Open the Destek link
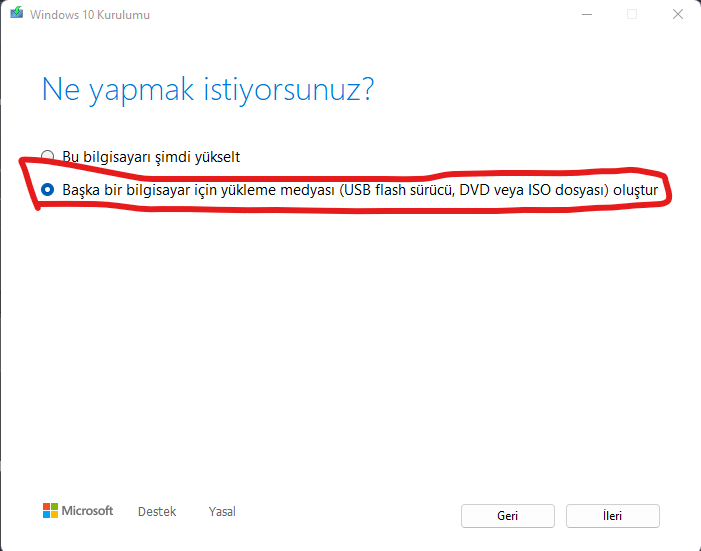The width and height of the screenshot is (701, 551). (157, 511)
